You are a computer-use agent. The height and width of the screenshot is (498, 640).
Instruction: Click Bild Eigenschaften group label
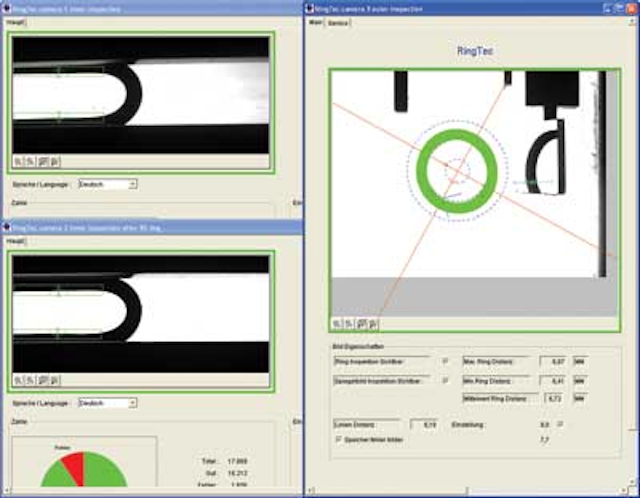(358, 346)
